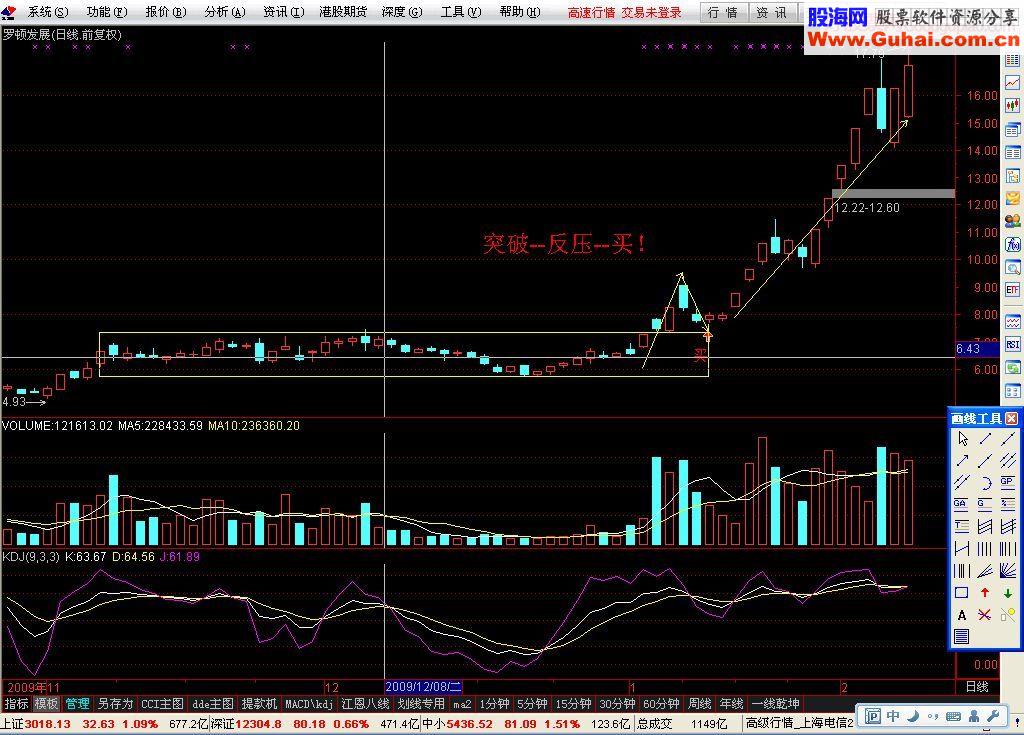Click the wave indicator sidebar icon

click(x=1012, y=321)
